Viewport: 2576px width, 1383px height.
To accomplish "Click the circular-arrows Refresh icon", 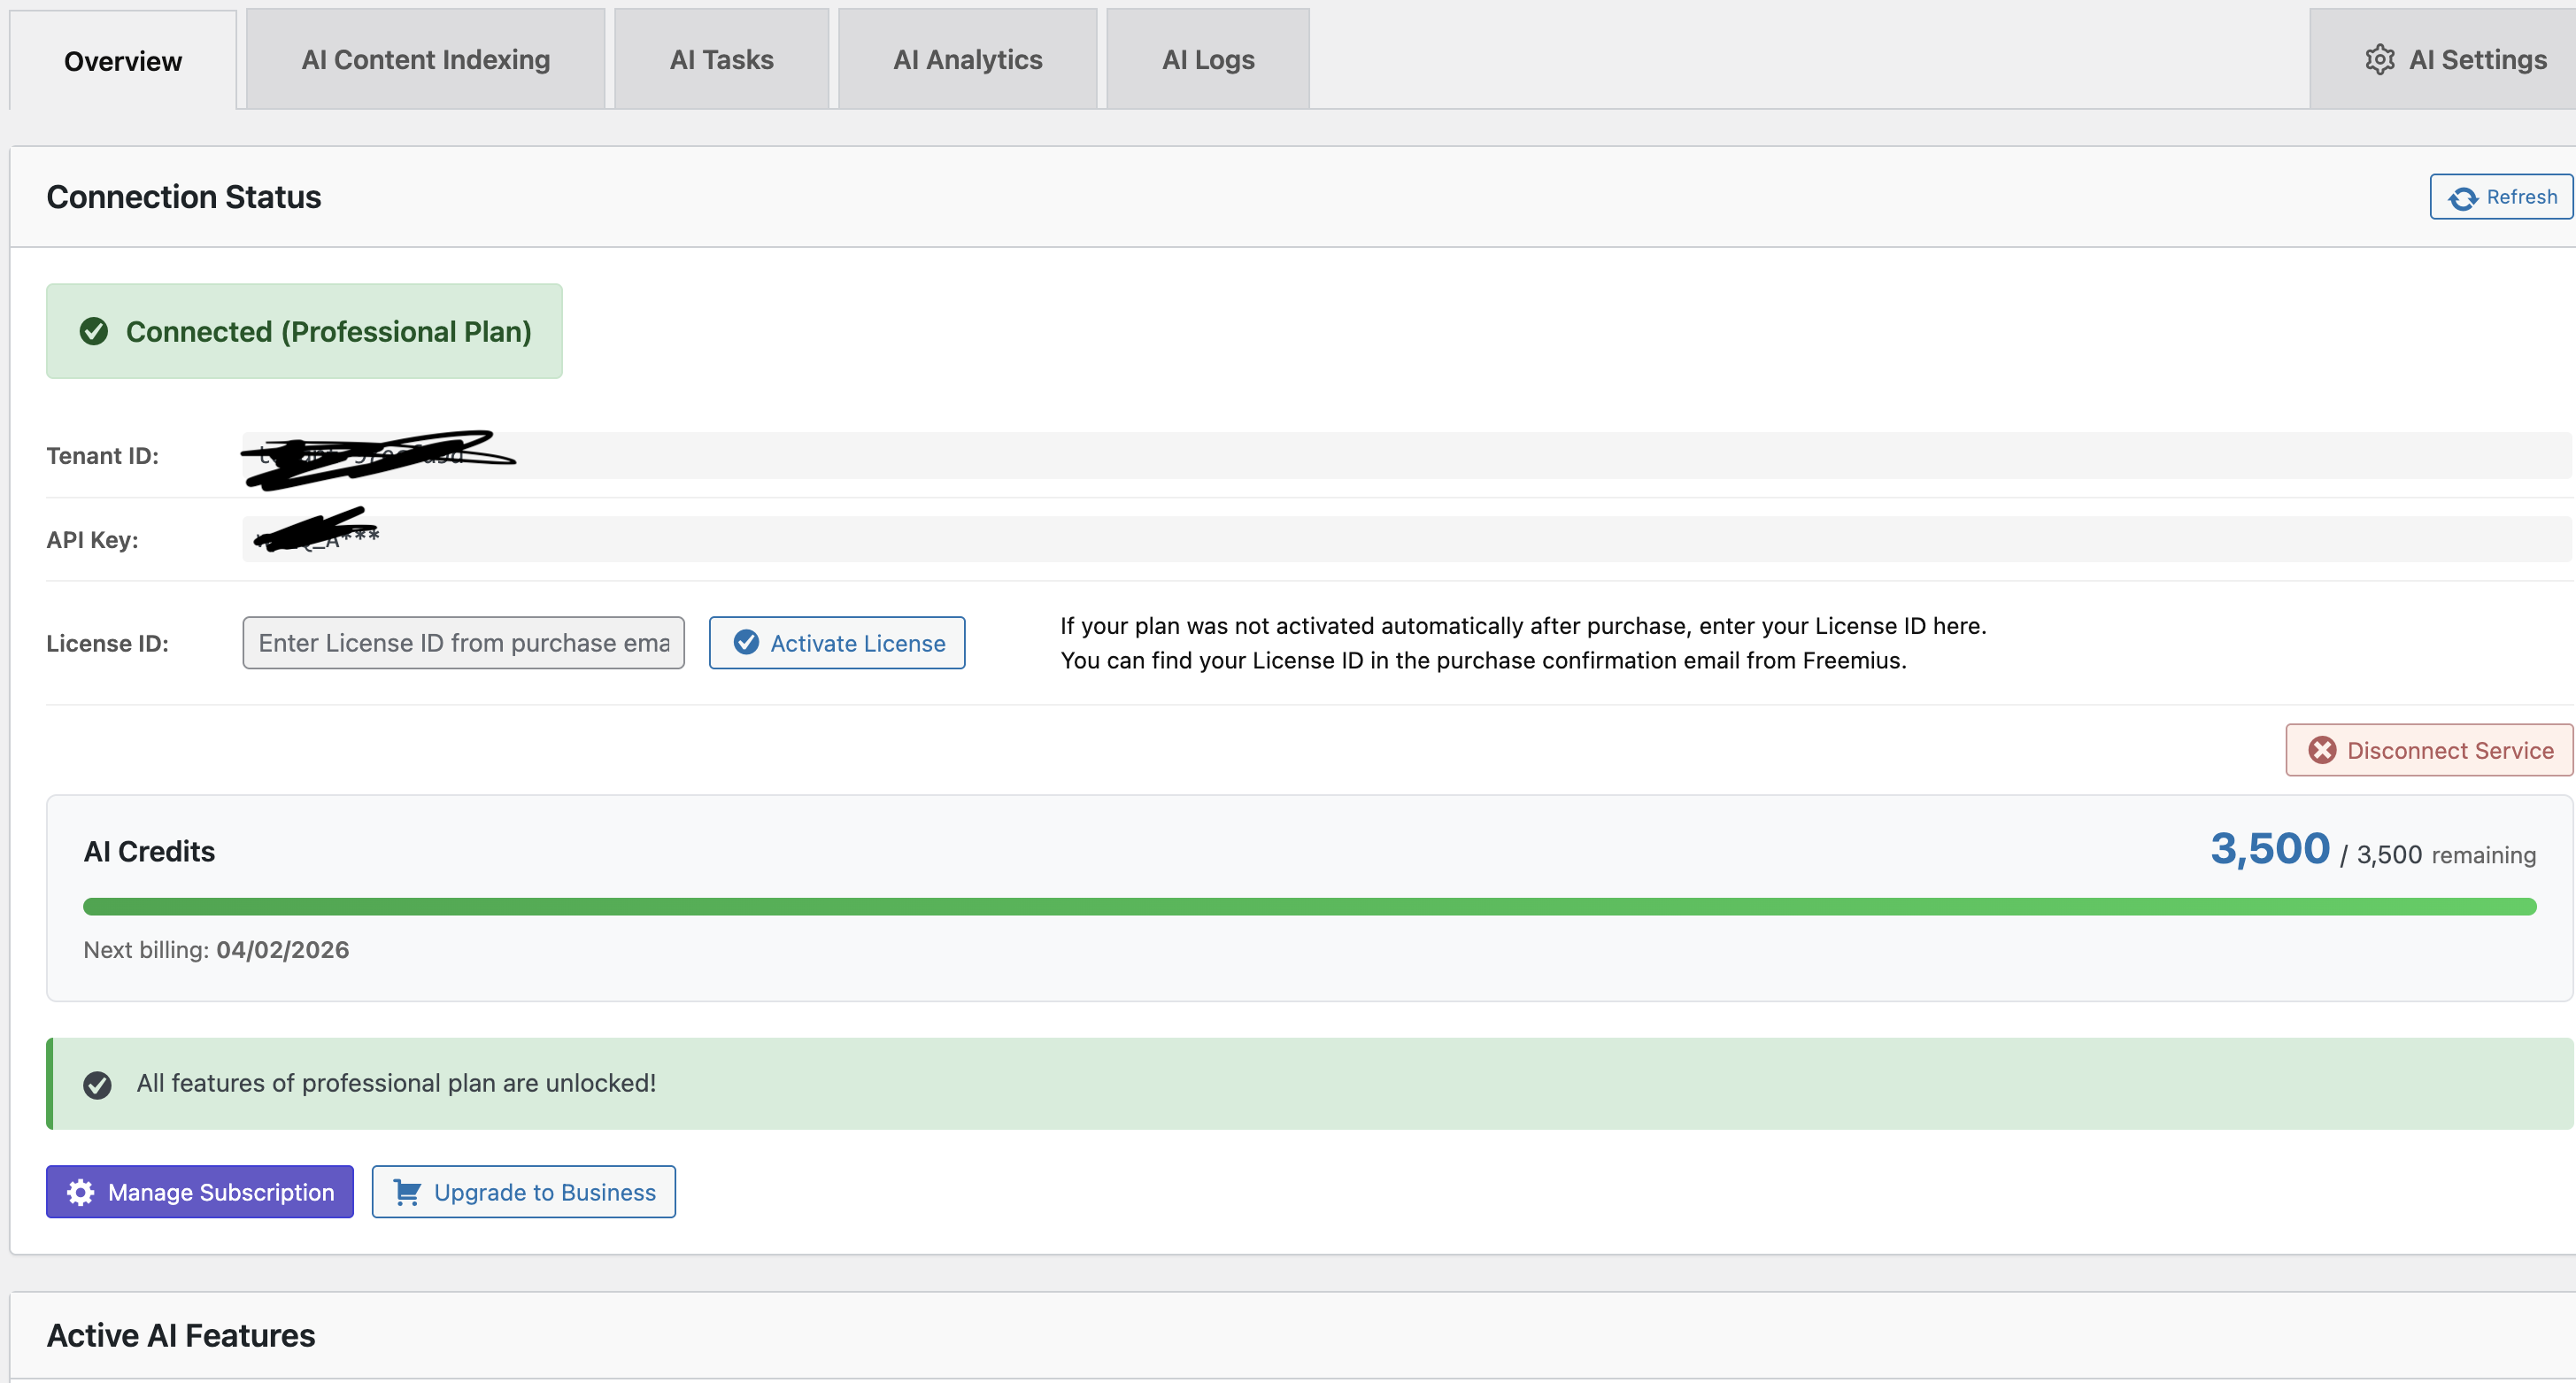I will pos(2462,198).
